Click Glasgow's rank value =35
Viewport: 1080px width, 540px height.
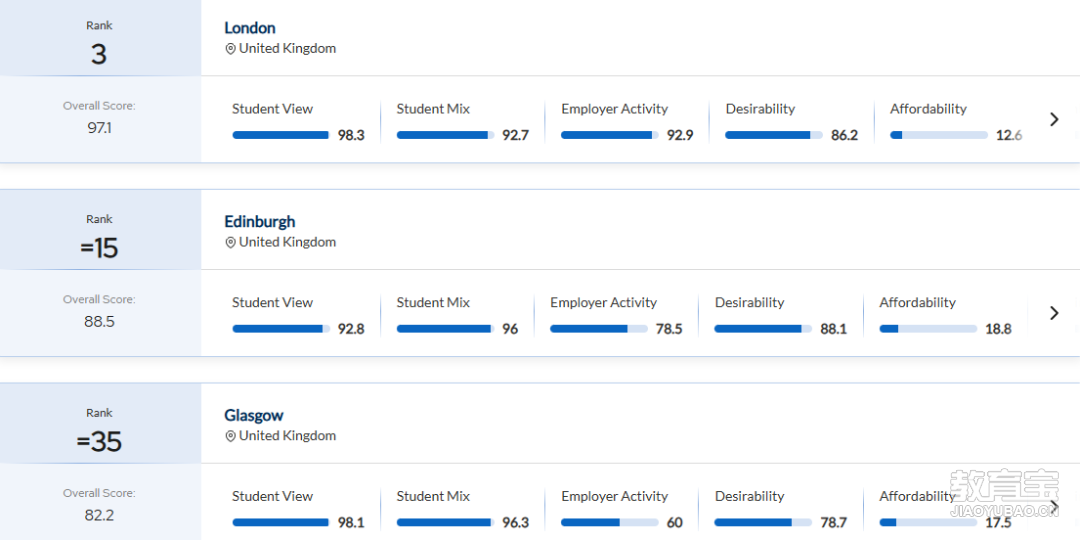point(99,442)
